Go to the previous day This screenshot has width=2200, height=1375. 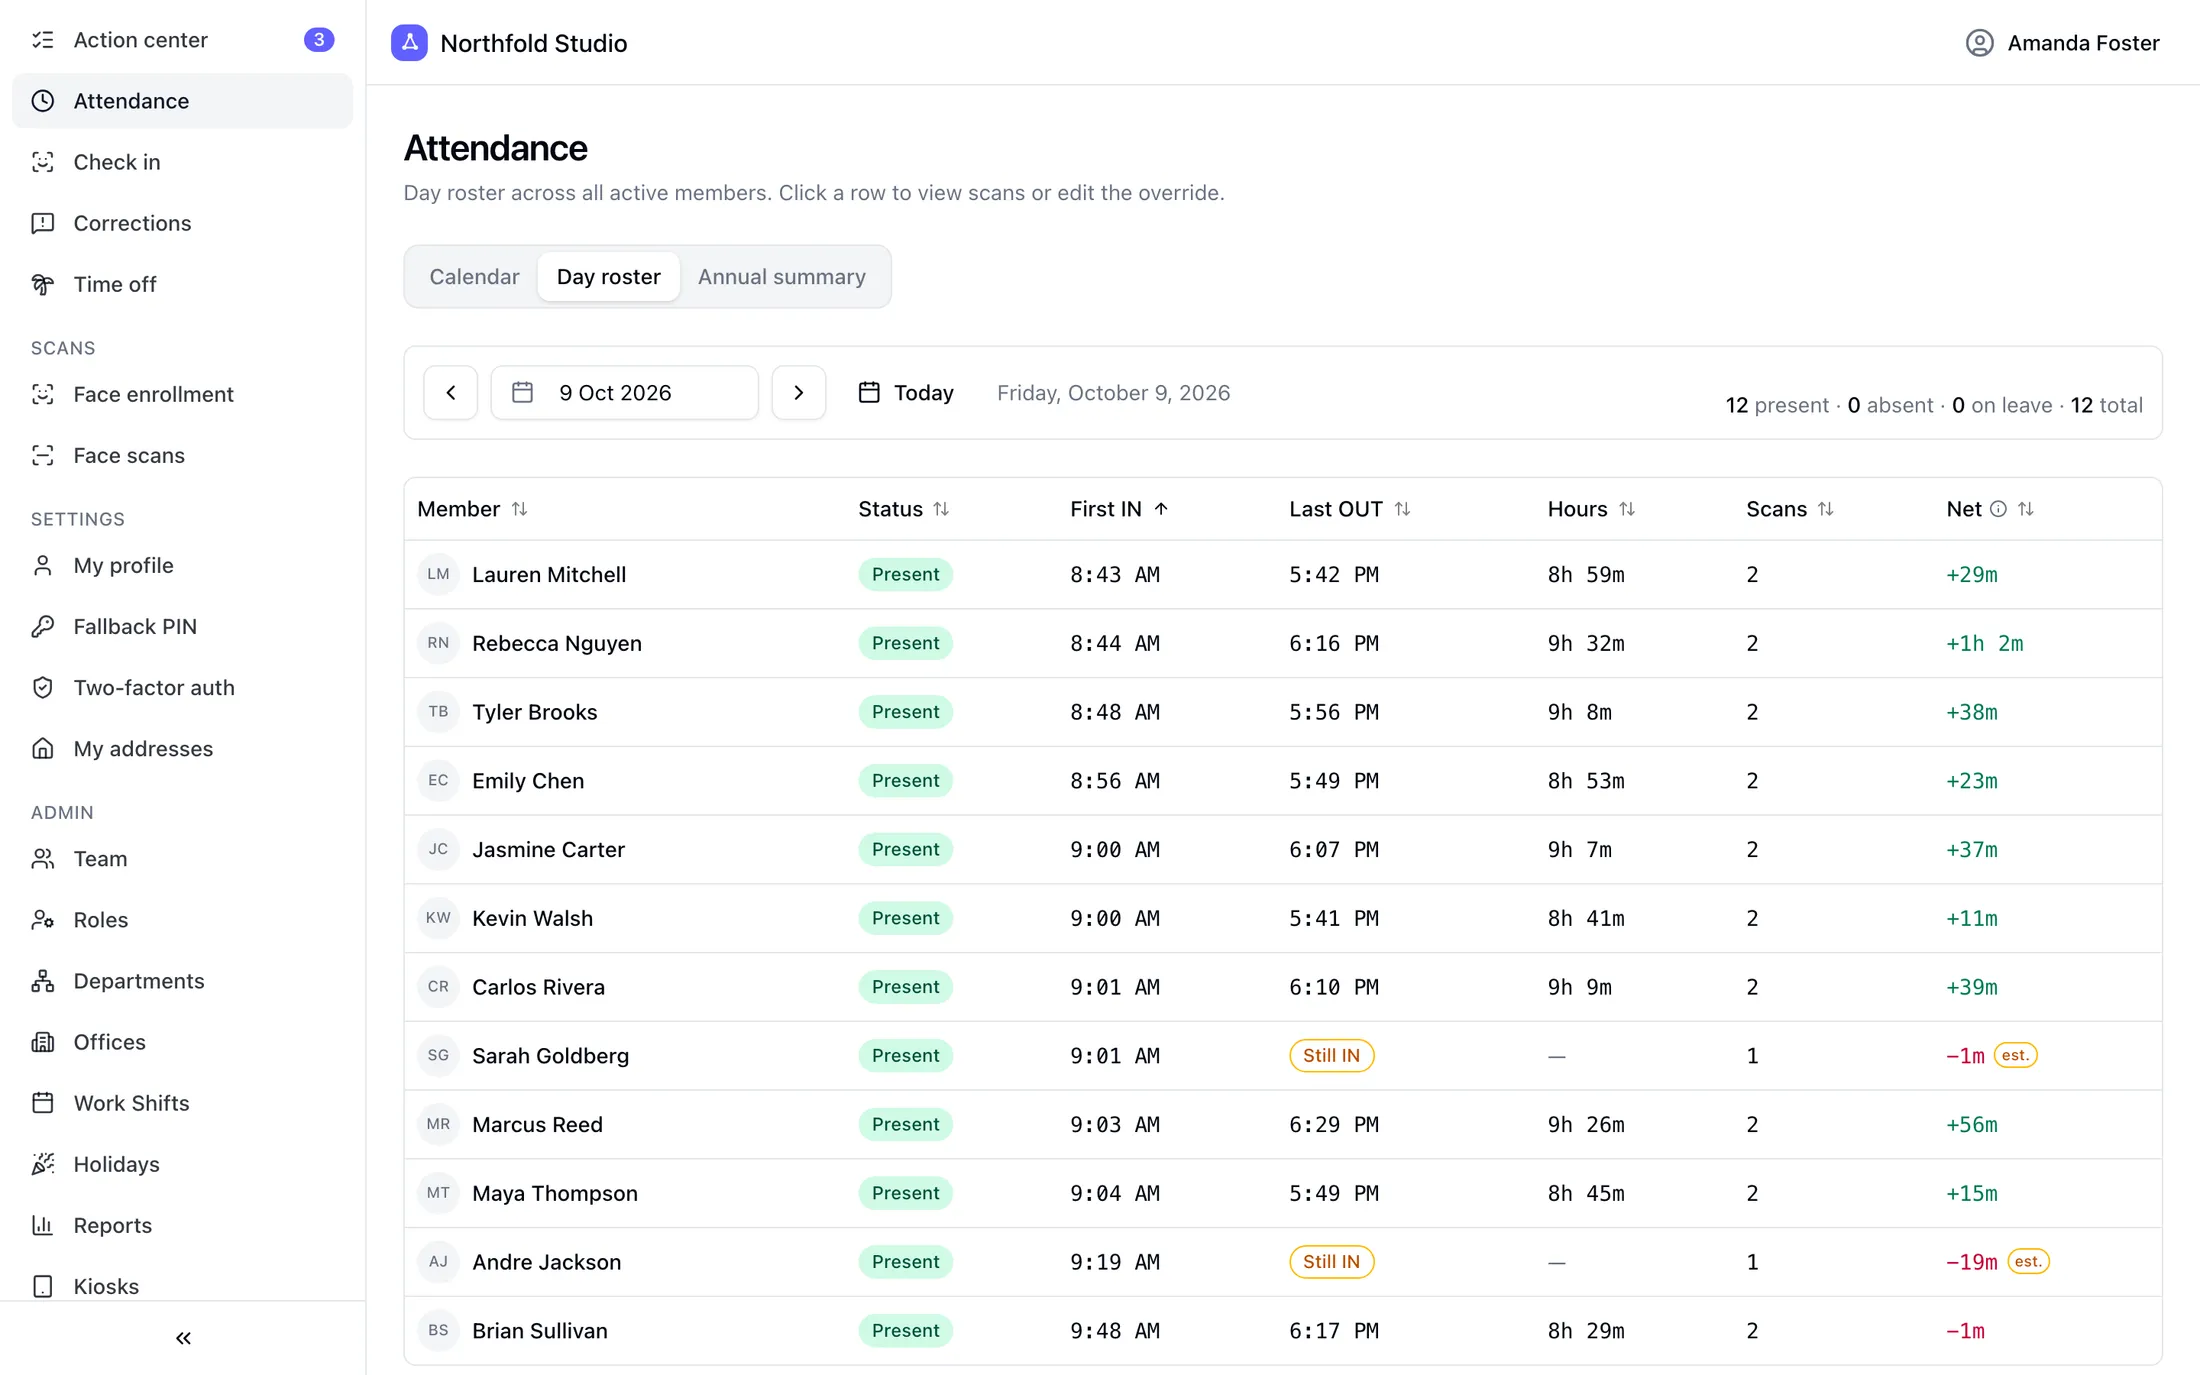[451, 393]
